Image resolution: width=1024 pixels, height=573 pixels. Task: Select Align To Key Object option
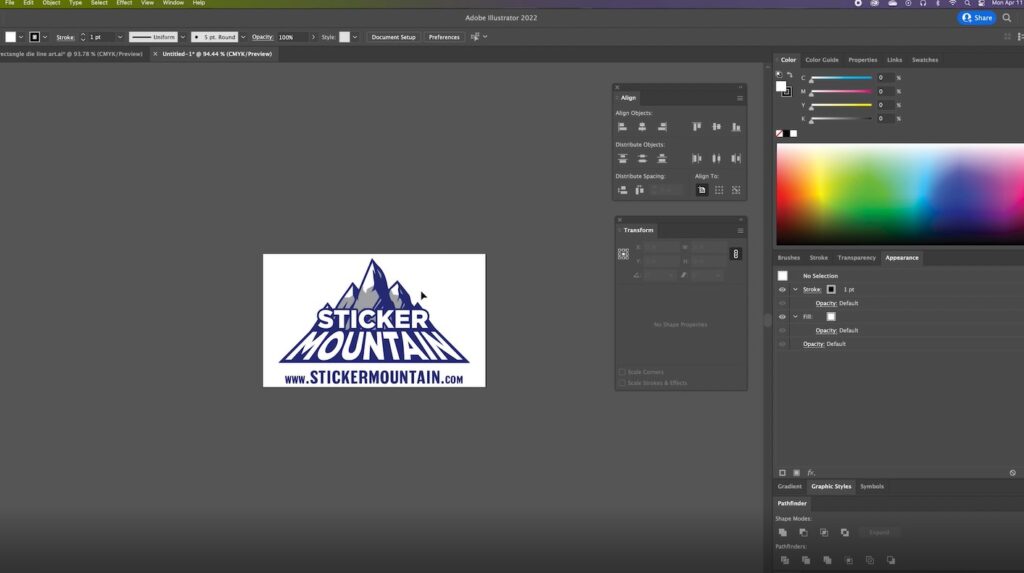tap(736, 190)
